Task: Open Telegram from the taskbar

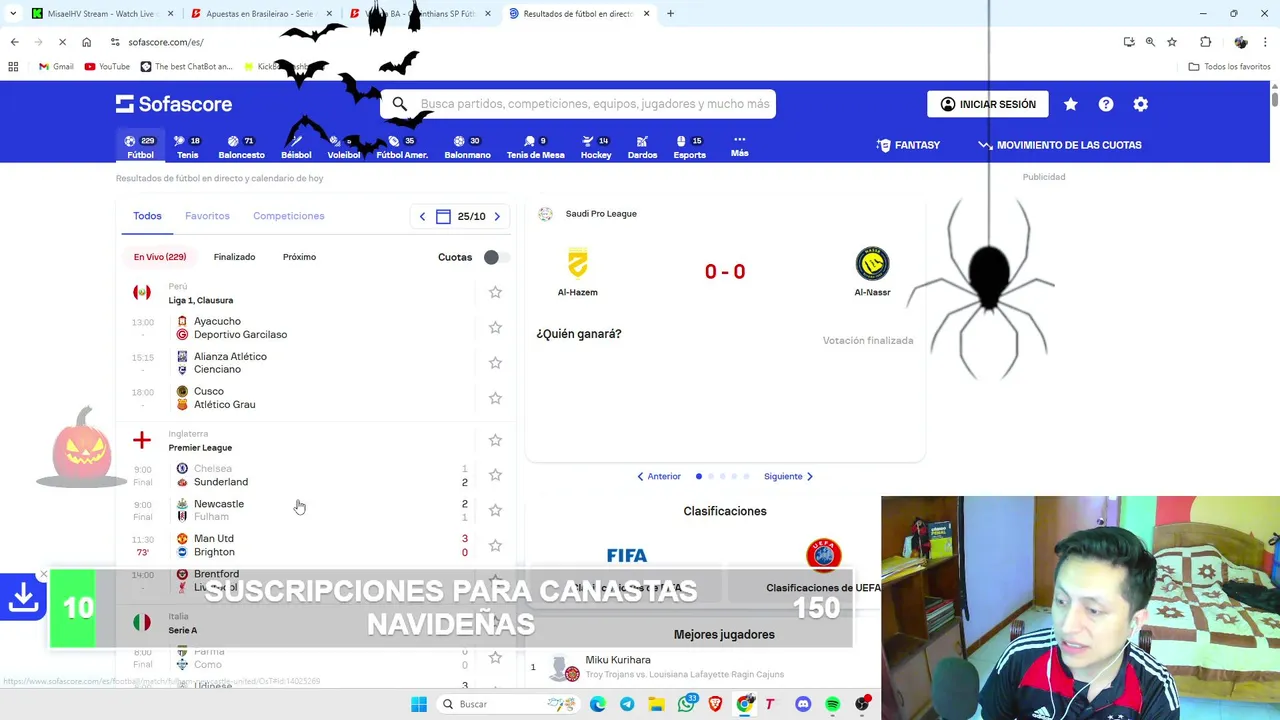Action: pyautogui.click(x=627, y=704)
